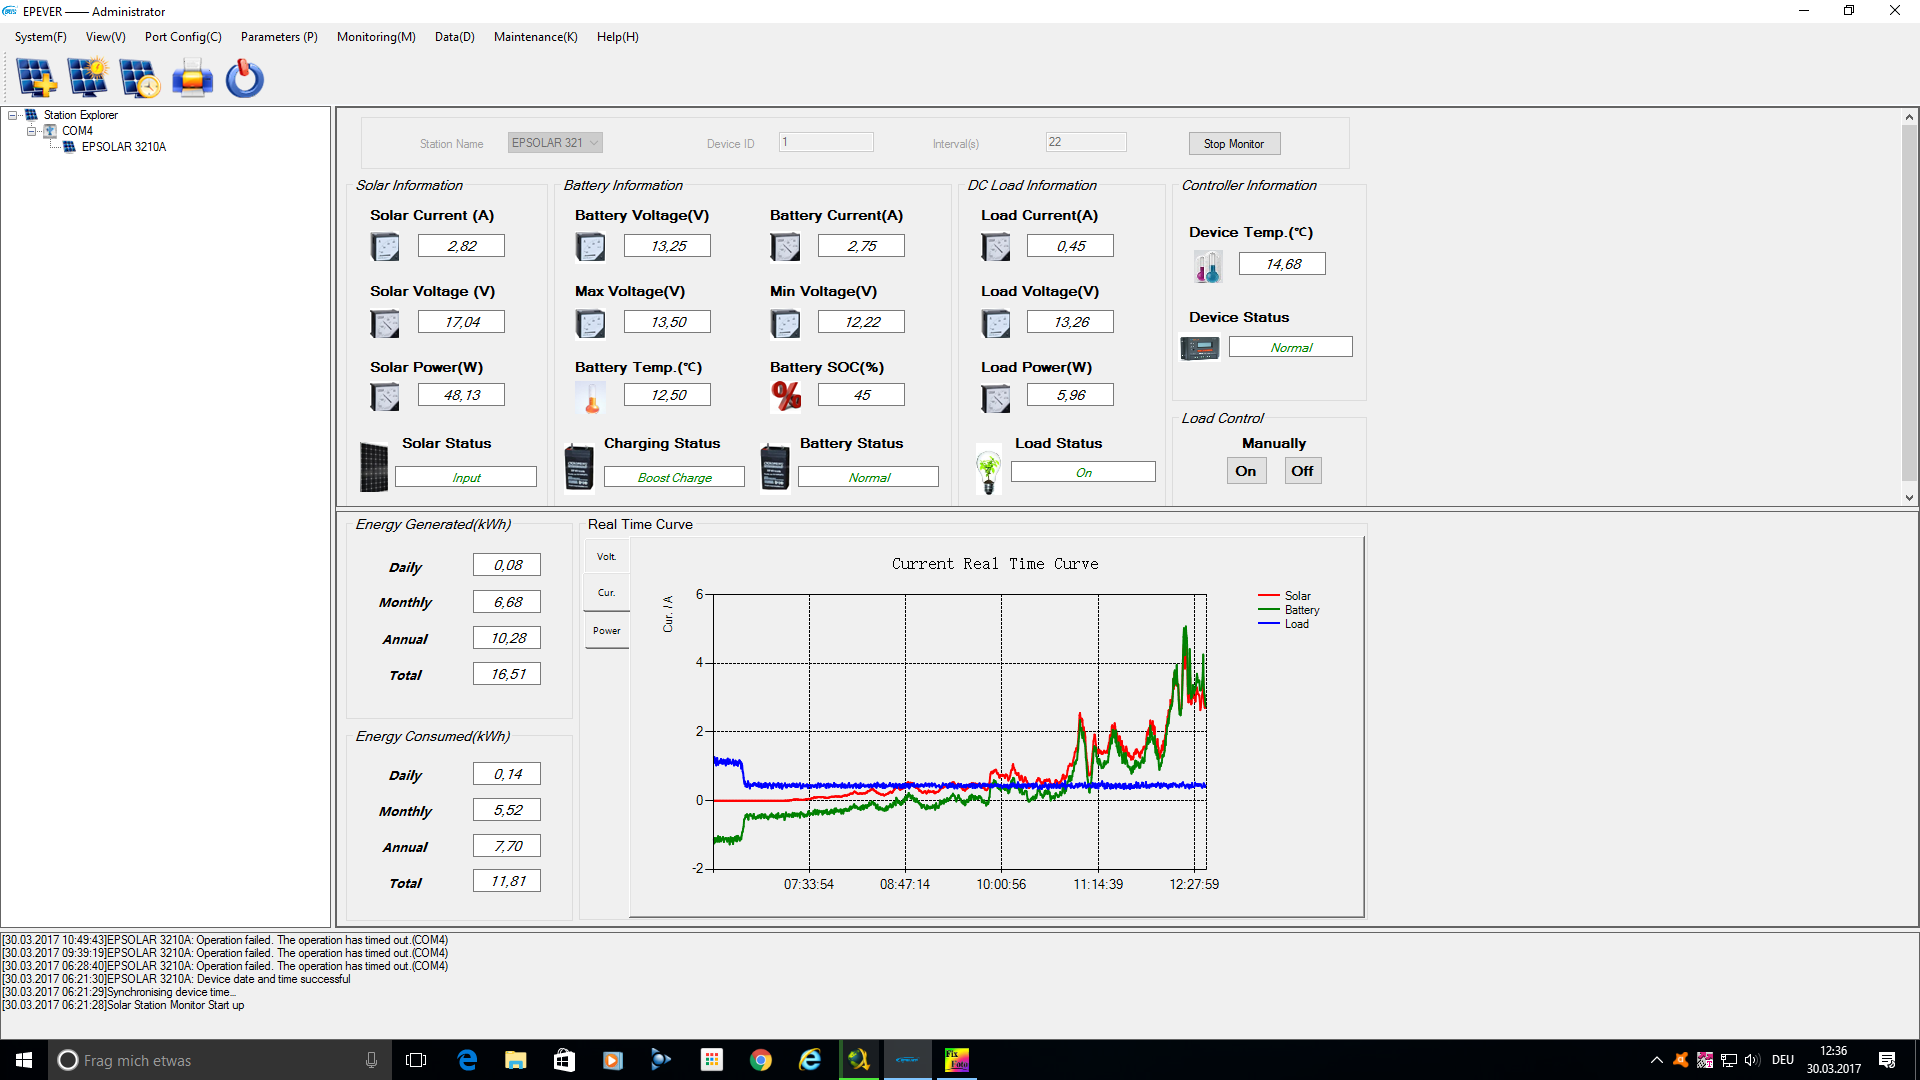
Task: Click the solar panel with clock icon
Action: tap(140, 78)
